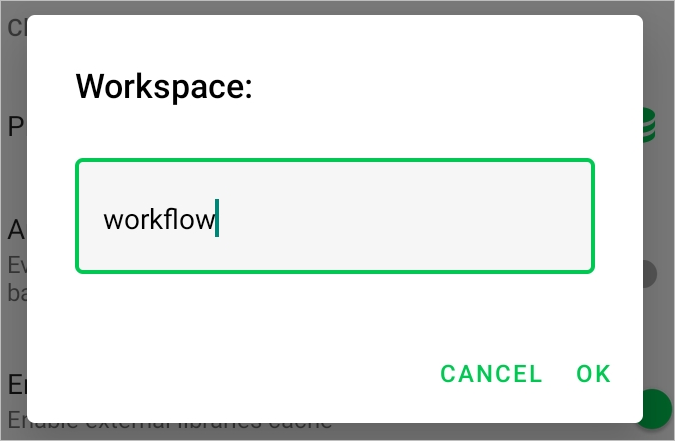Click the green database icon behind the dialog
Viewport: 675px width, 441px height.
tap(651, 125)
